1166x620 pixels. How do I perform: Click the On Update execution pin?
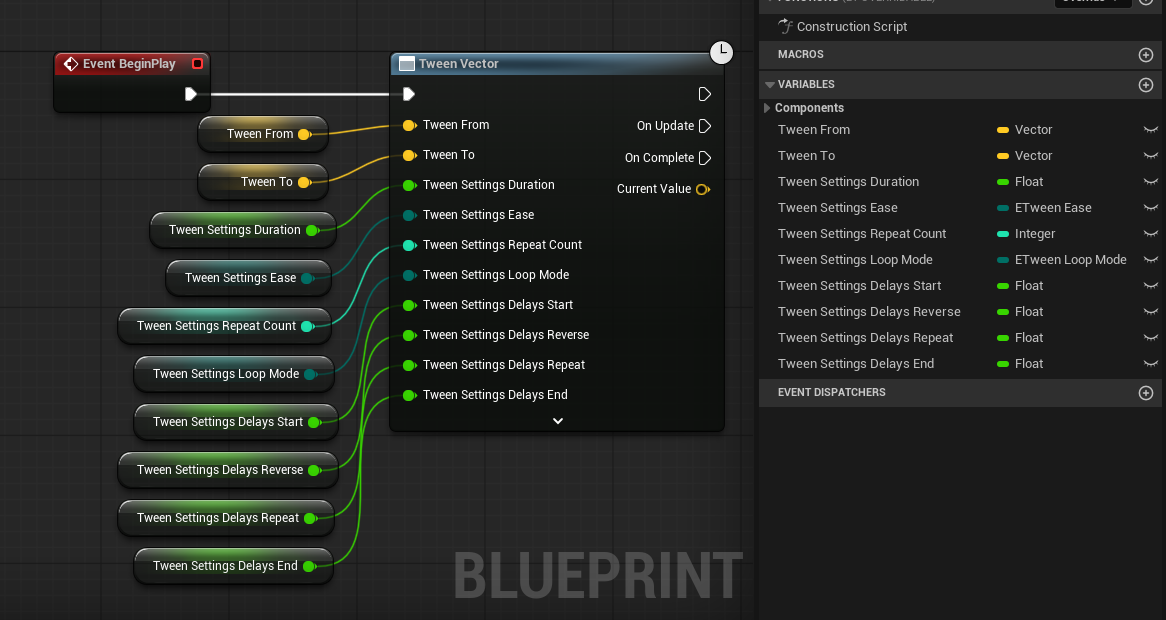point(705,126)
